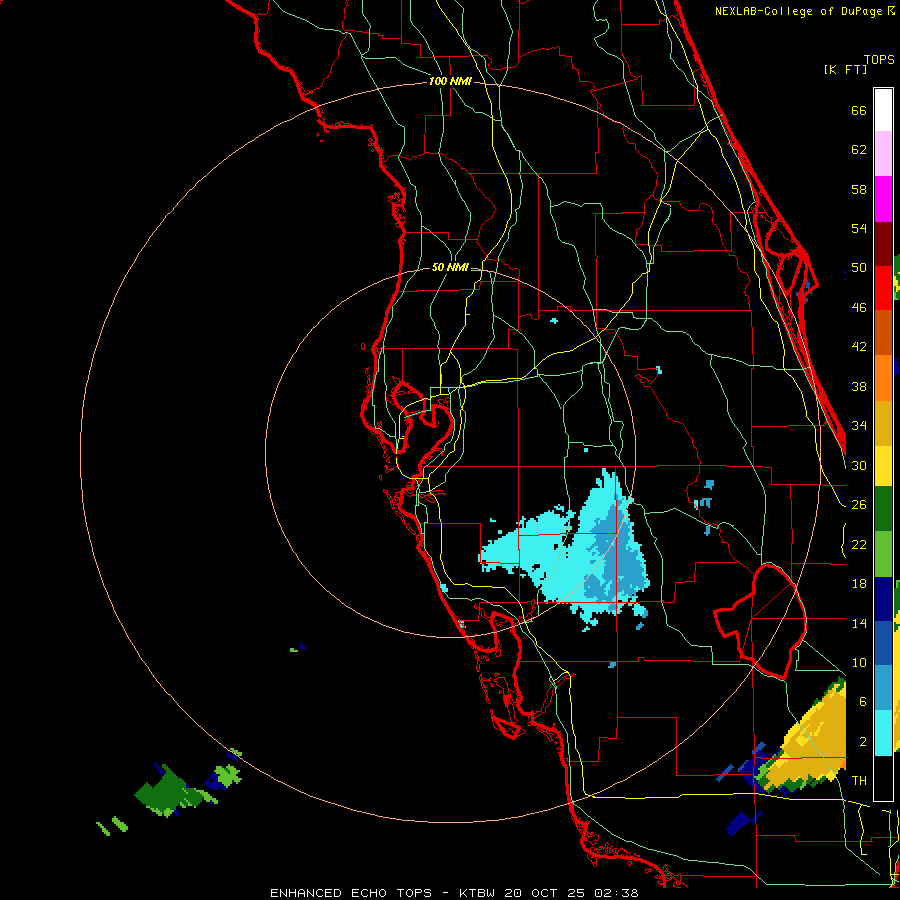Click the 18 legend scale number
This screenshot has width=900, height=900.
coord(859,584)
